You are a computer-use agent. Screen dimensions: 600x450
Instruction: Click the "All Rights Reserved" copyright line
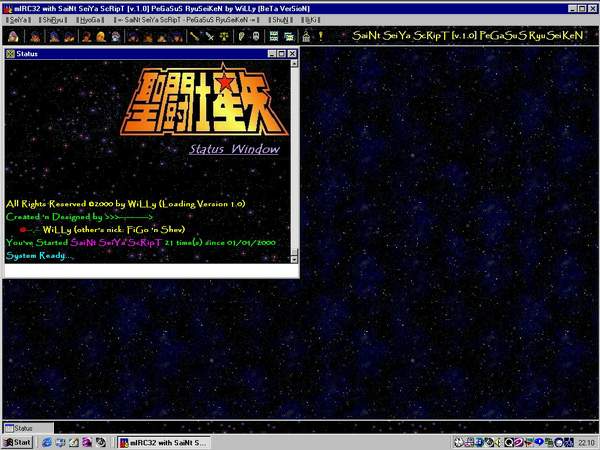click(126, 204)
